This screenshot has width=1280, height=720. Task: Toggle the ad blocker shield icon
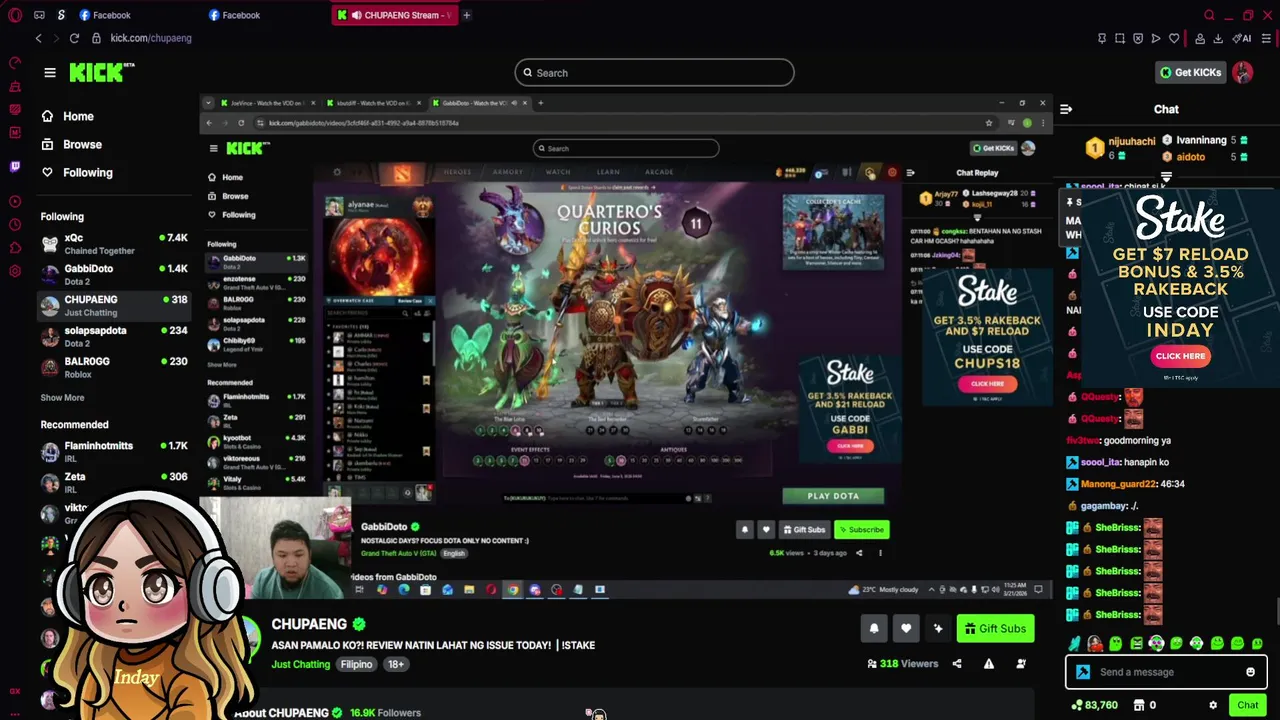pos(1138,38)
